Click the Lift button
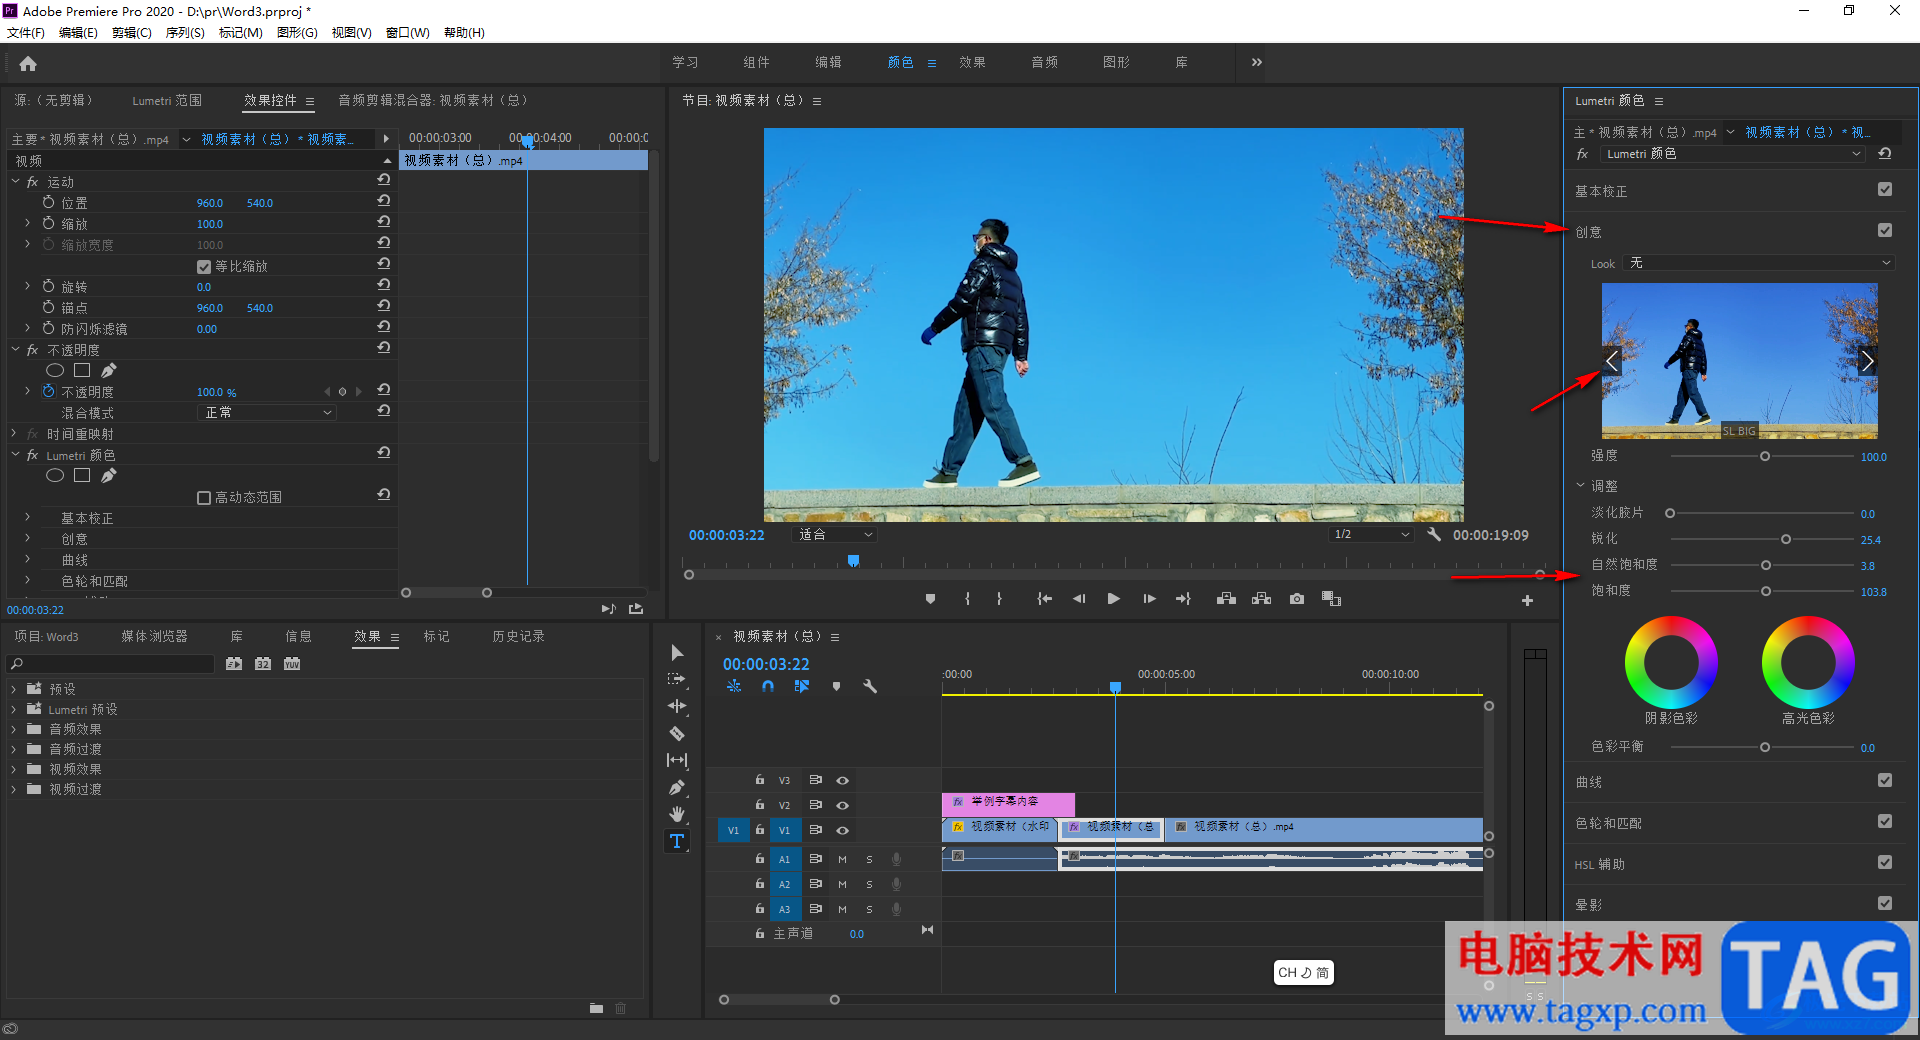Screen dimensions: 1920x1040 coord(1226,599)
